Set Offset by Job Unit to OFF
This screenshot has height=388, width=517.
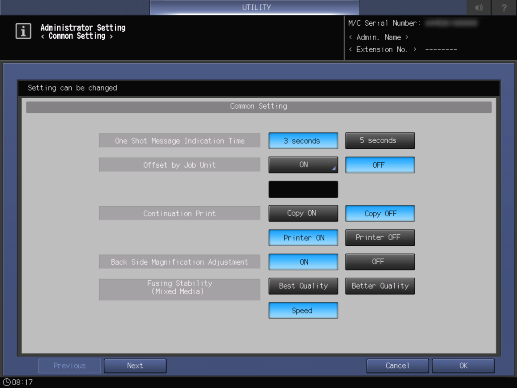pyautogui.click(x=380, y=165)
